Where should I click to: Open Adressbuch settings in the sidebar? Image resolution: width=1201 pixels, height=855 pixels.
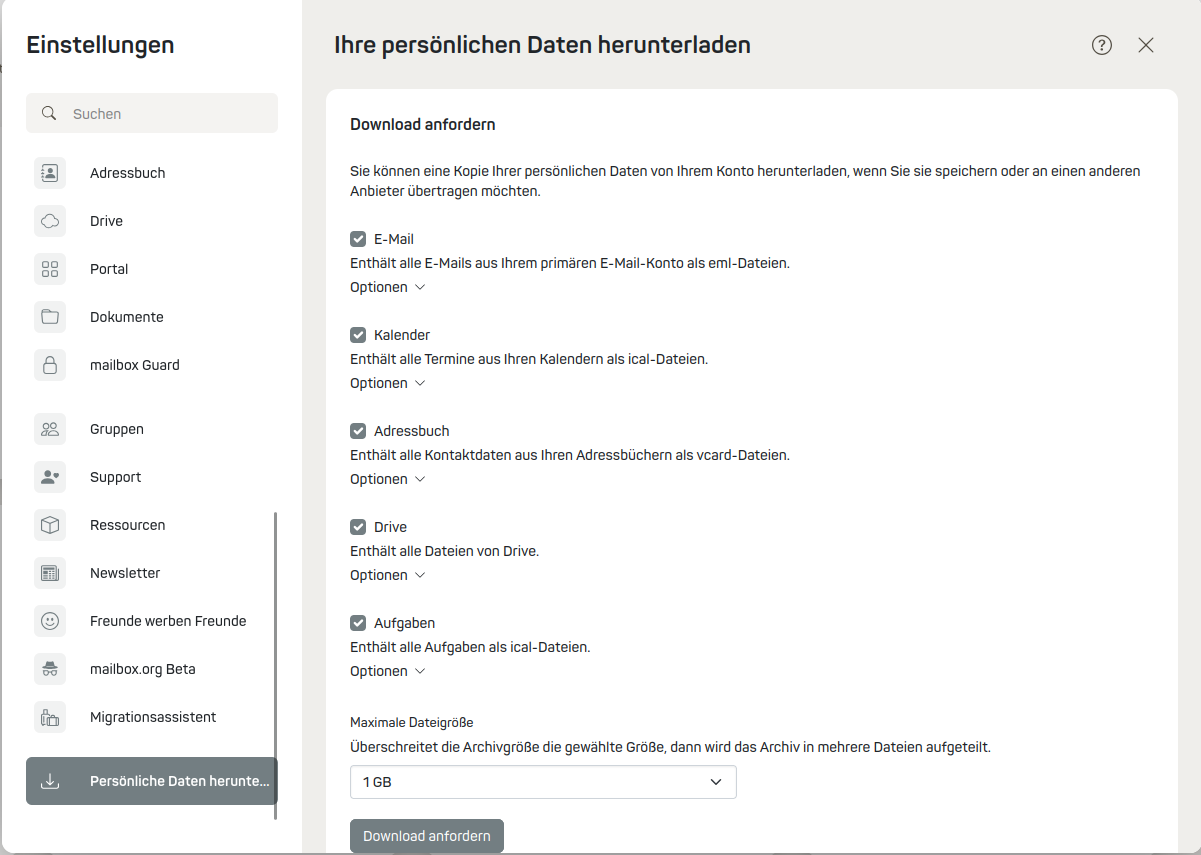tap(152, 173)
